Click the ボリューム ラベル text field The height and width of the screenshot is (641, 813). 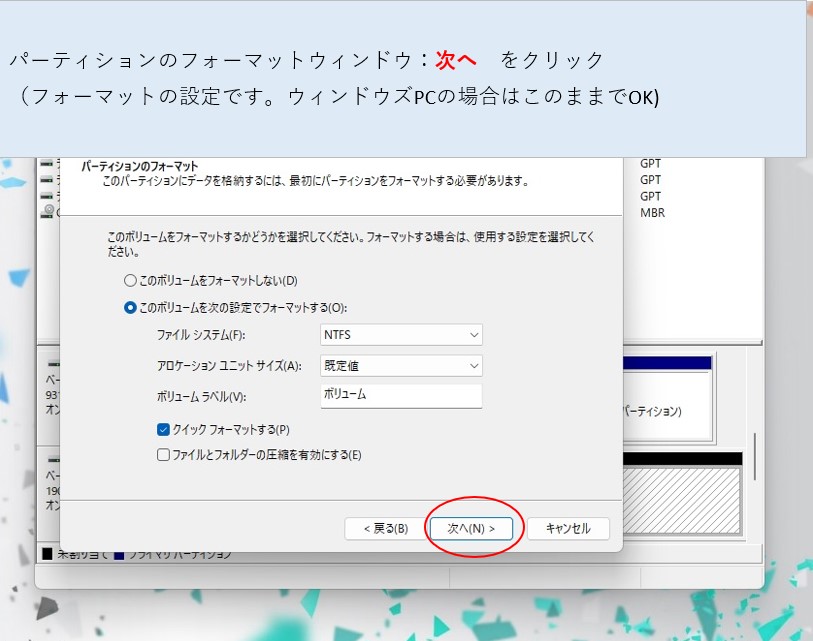(x=401, y=395)
